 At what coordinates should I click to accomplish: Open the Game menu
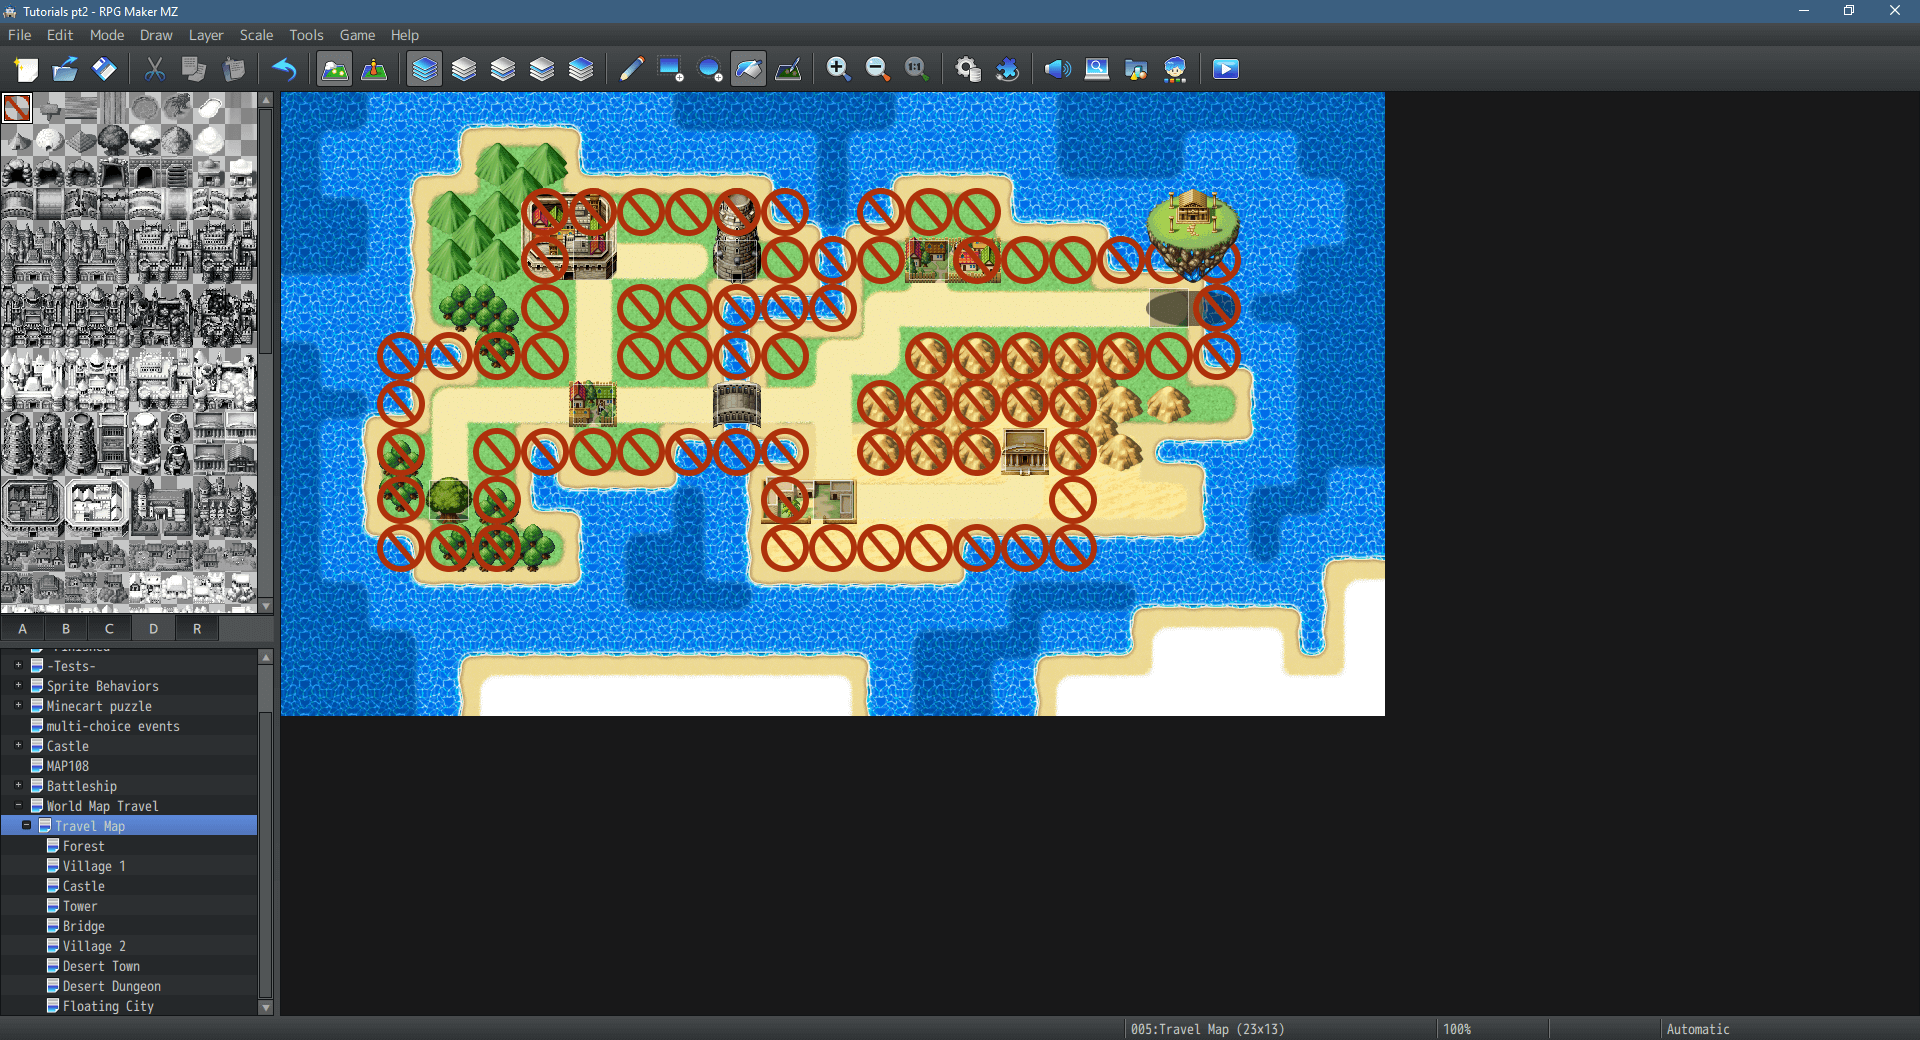[357, 35]
